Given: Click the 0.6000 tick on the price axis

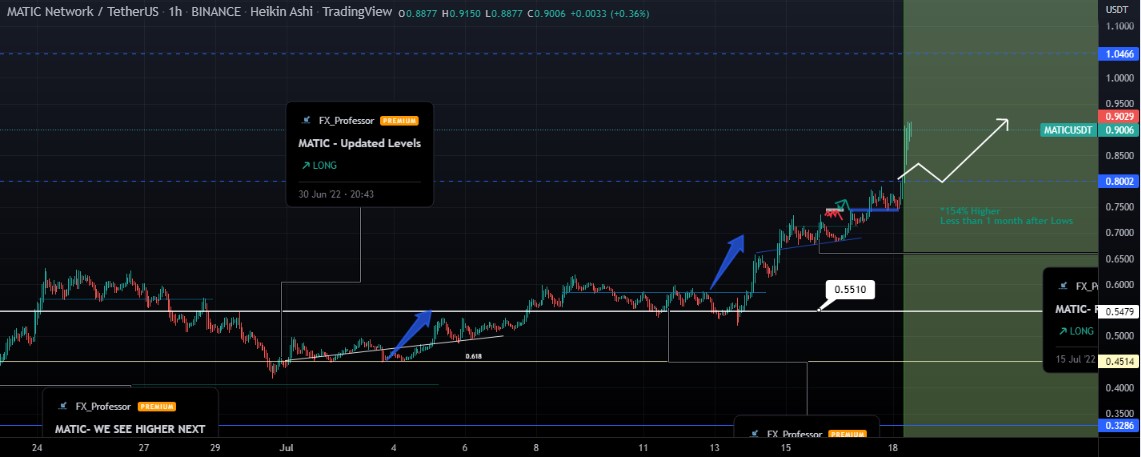Looking at the screenshot, I should point(1118,285).
